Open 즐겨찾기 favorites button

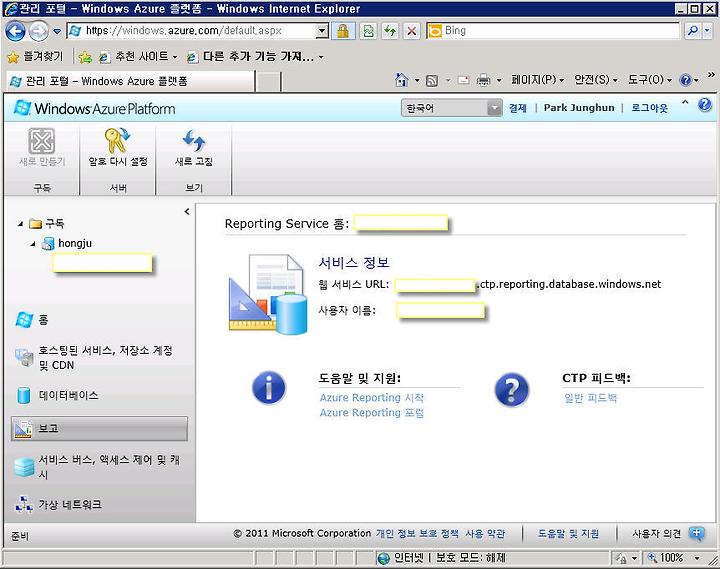click(x=35, y=56)
